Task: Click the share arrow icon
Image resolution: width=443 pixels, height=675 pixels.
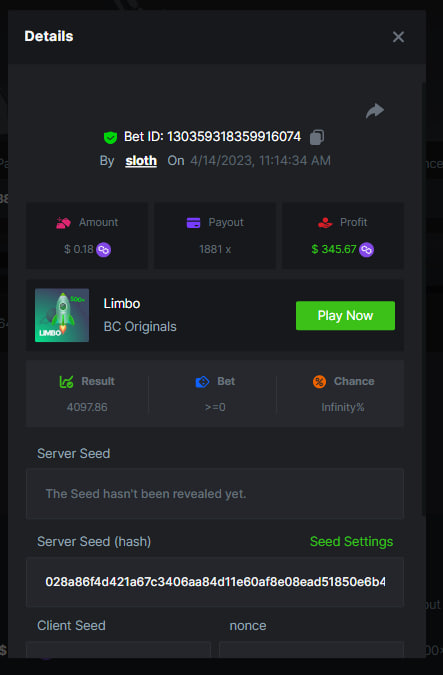Action: pos(375,111)
